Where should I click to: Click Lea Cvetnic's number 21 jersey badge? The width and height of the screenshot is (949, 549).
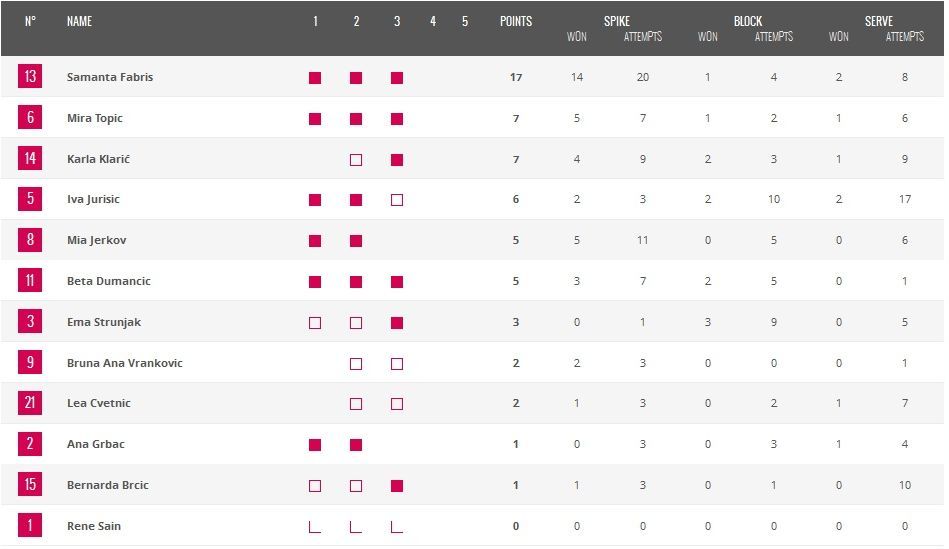click(30, 403)
